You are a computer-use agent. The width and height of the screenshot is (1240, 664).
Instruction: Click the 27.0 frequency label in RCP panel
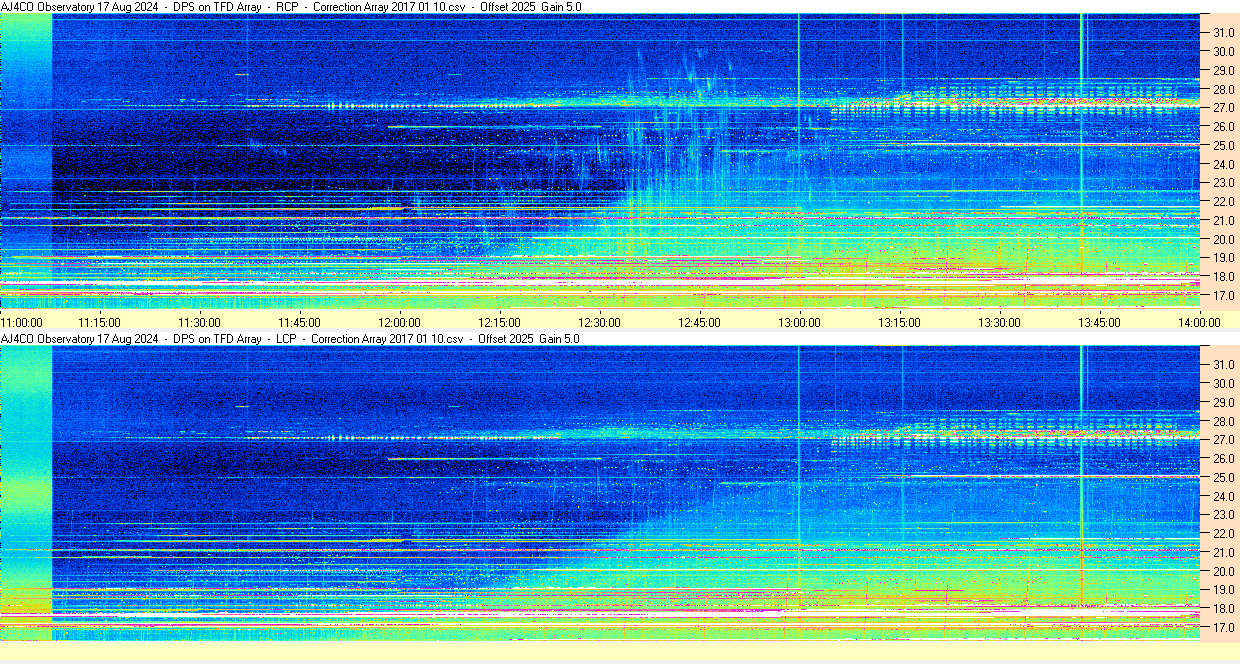coord(1222,108)
